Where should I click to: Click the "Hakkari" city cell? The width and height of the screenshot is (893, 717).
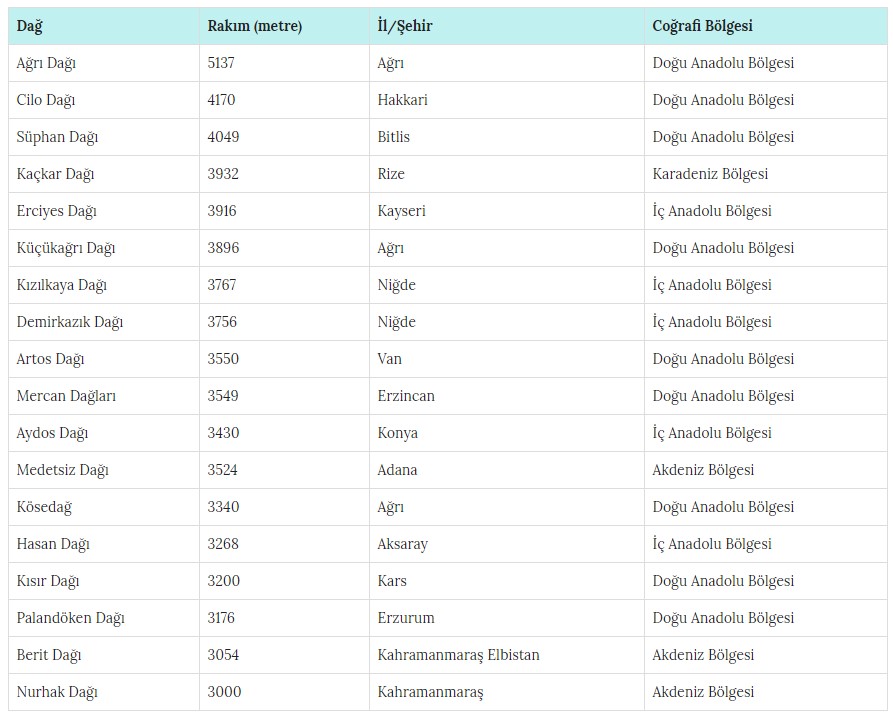point(403,100)
